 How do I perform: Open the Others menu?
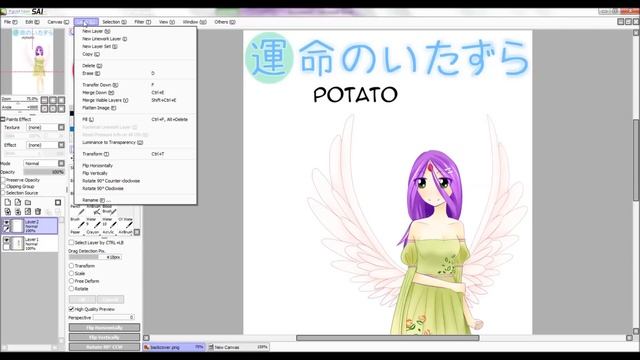point(225,22)
